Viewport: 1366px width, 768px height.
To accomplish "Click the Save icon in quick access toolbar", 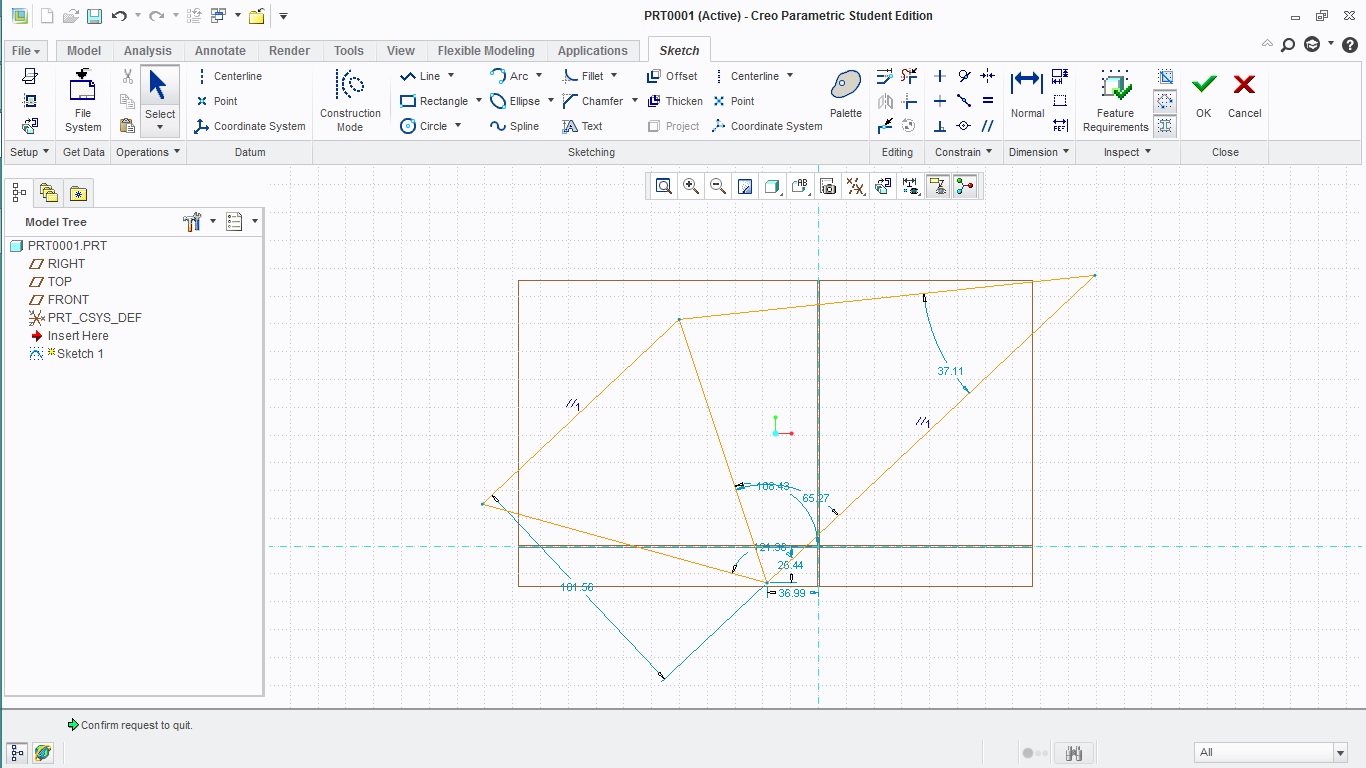I will tap(94, 16).
